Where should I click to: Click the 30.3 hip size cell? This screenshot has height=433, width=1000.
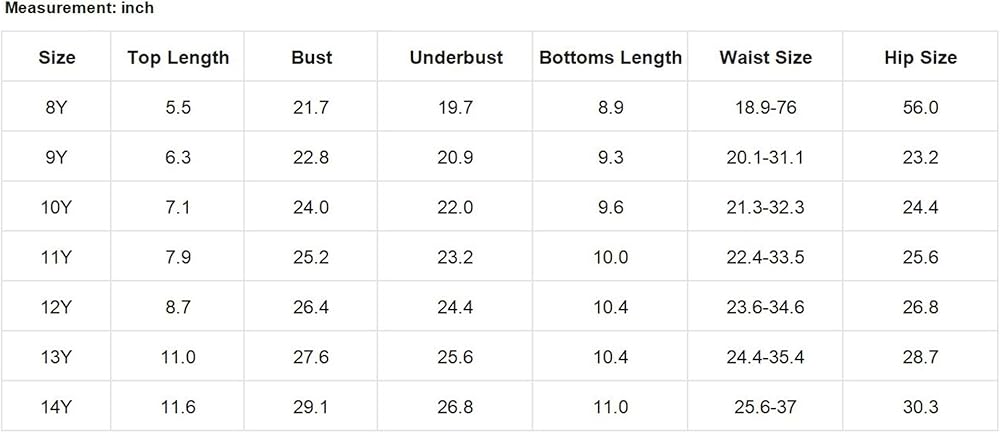click(x=920, y=407)
